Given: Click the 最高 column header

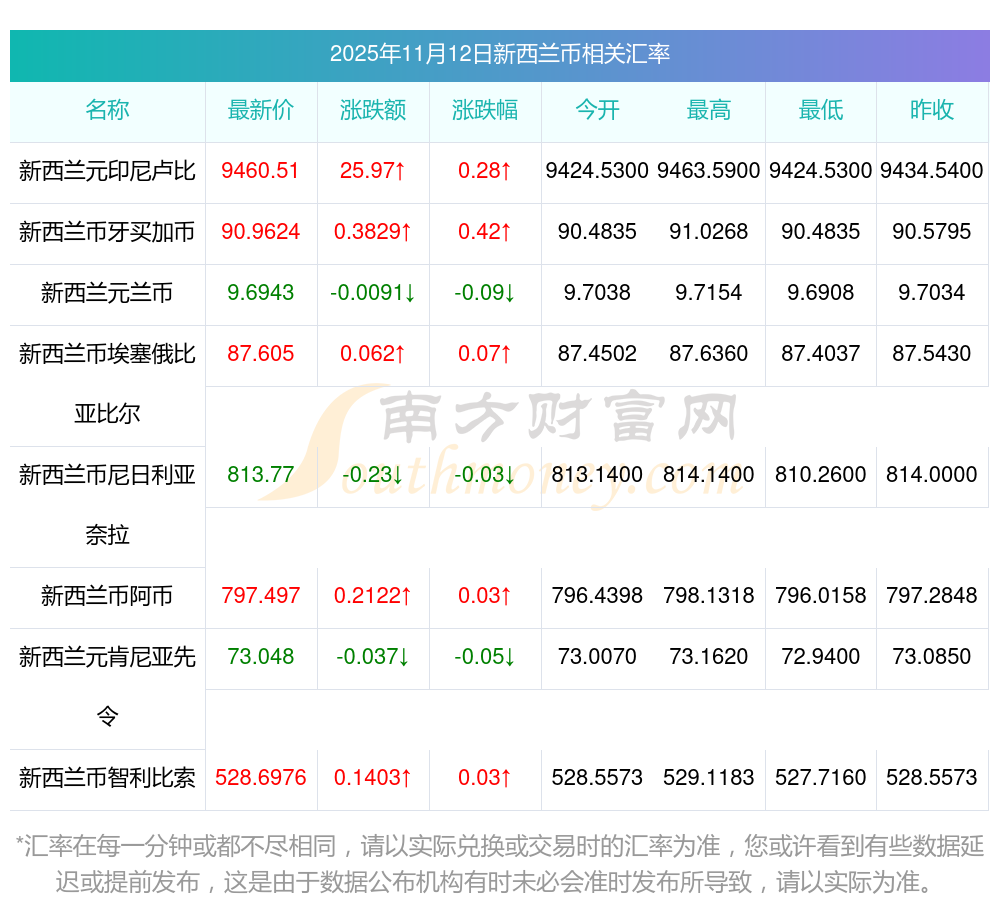Looking at the screenshot, I should 709,111.
